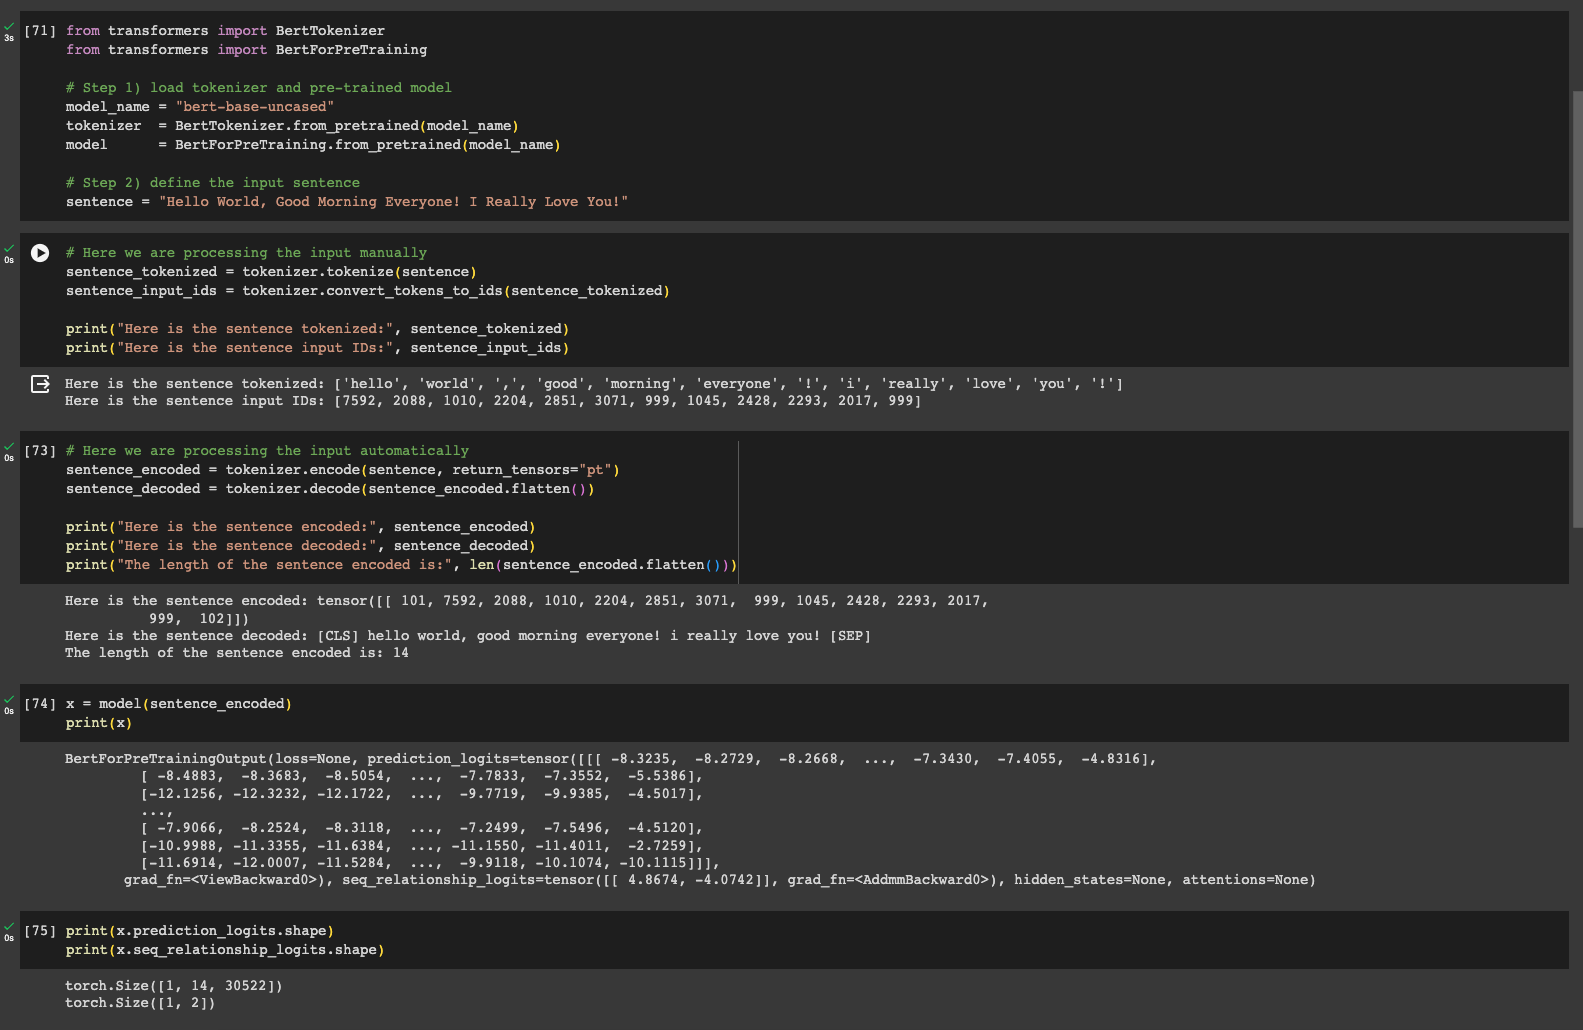Click the BertForPreTrainingOutput first output line

pyautogui.click(x=611, y=759)
